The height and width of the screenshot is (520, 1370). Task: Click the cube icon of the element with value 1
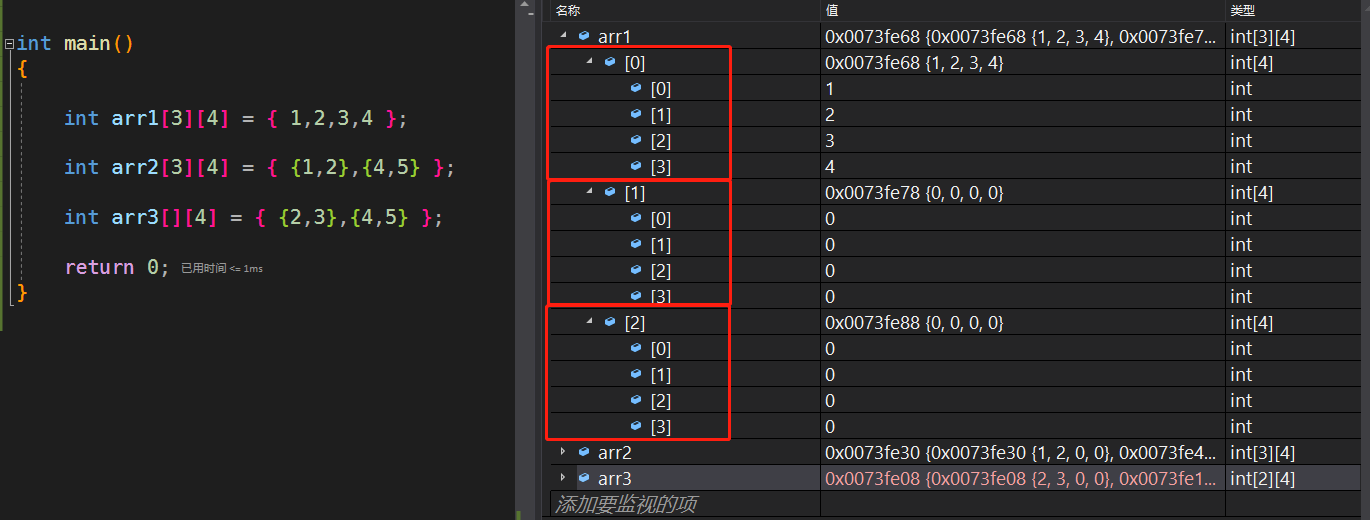click(636, 88)
